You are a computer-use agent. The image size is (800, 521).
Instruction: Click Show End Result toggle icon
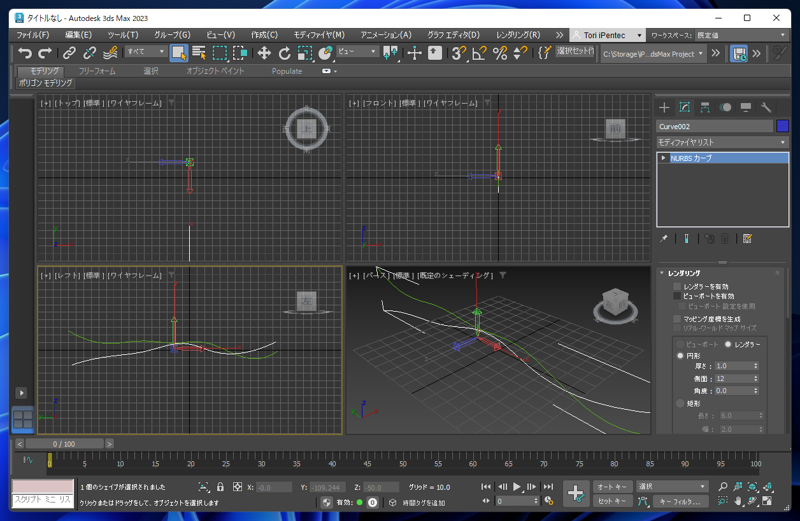[686, 238]
